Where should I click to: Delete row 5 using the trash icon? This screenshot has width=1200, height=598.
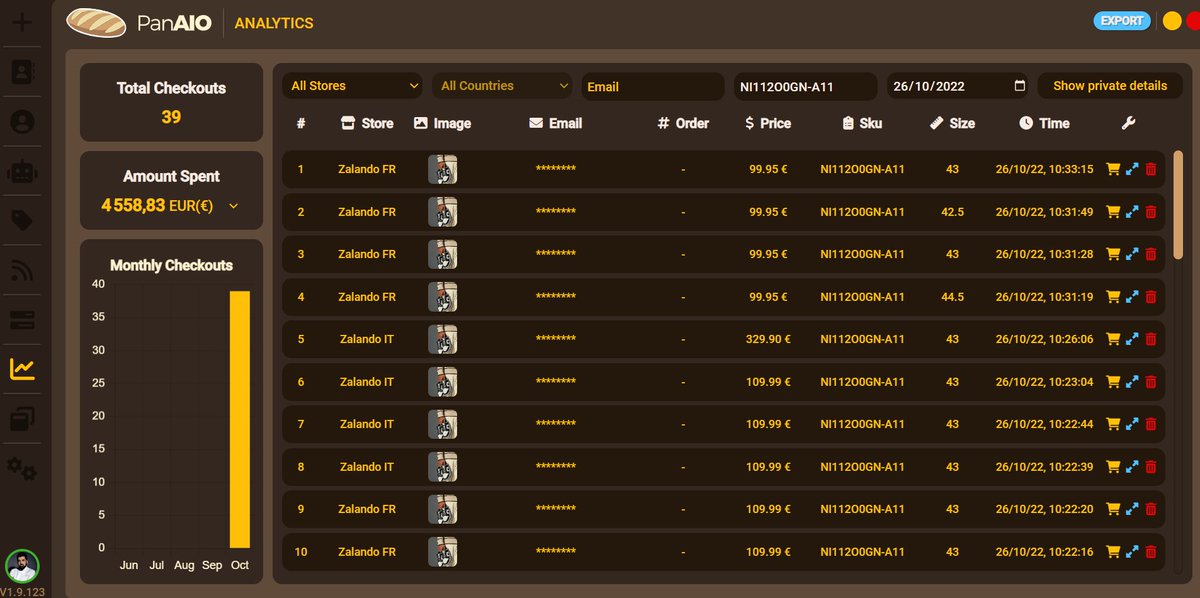tap(1151, 339)
